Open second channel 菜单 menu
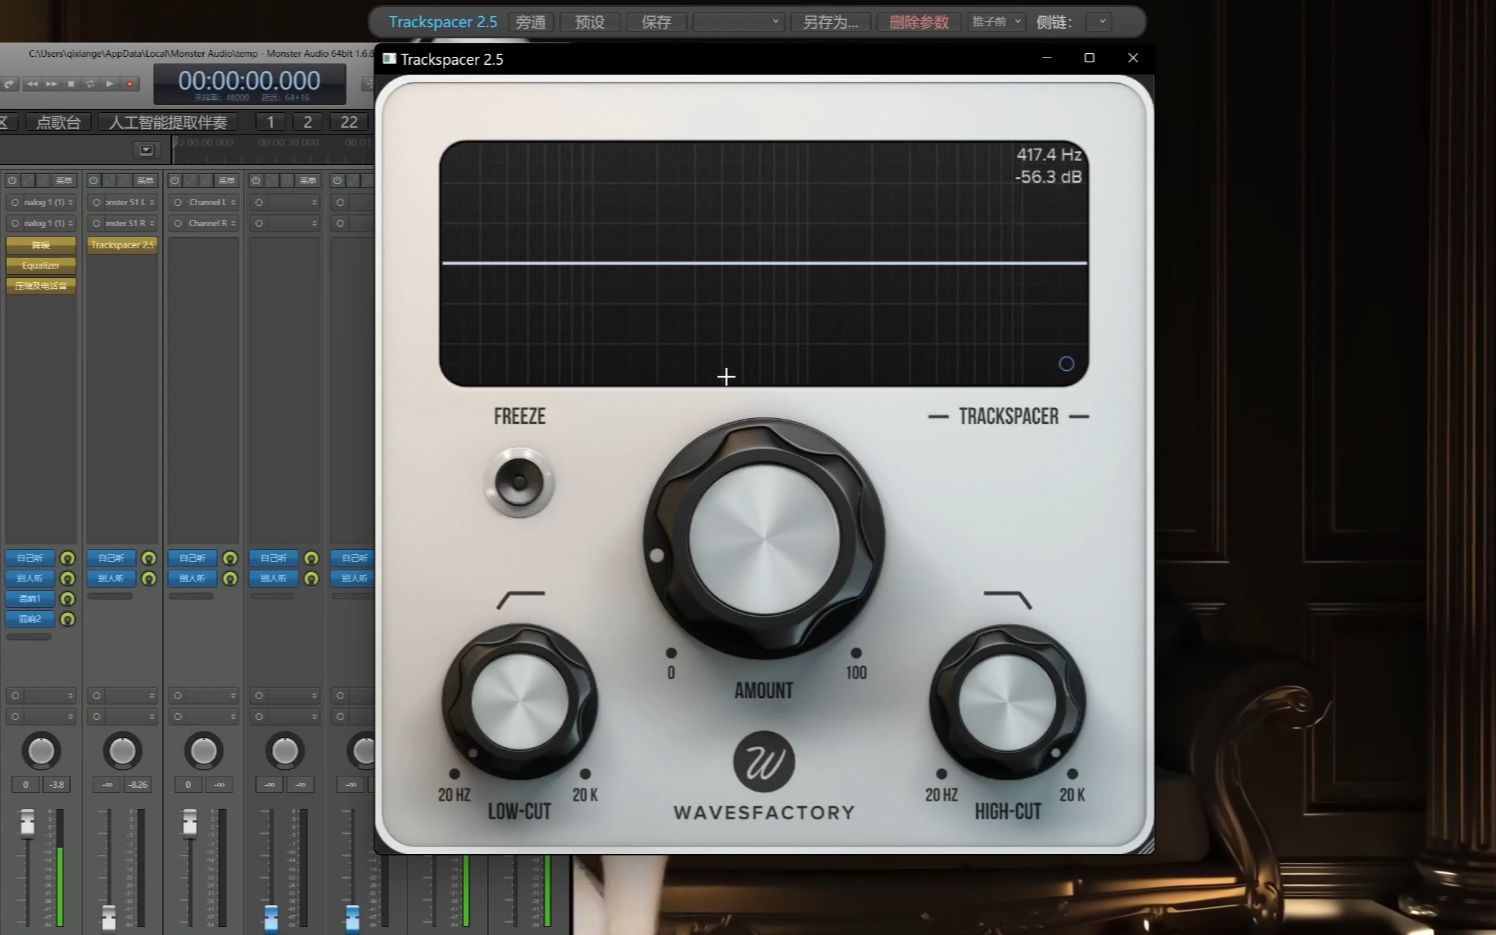This screenshot has width=1496, height=935. pos(145,180)
